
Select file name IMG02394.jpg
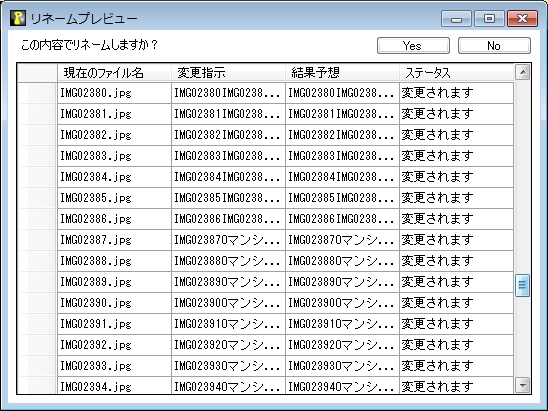115,385
